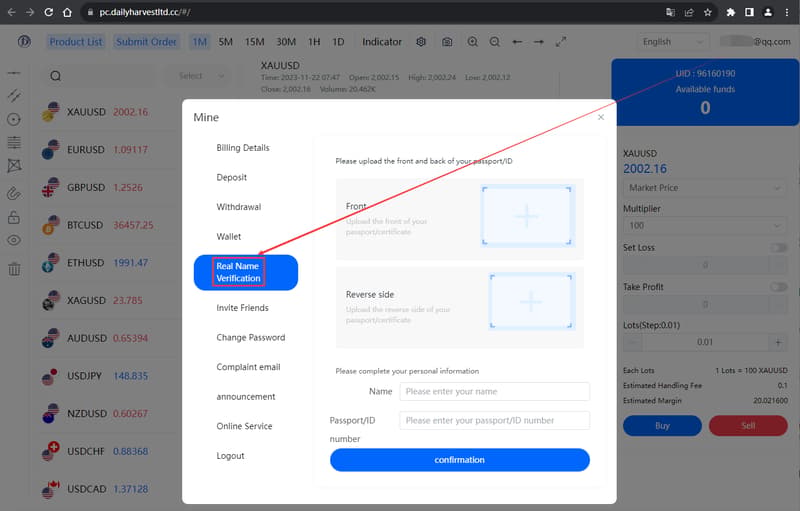Viewport: 800px width, 511px height.
Task: Click the Name input field
Action: pos(494,392)
